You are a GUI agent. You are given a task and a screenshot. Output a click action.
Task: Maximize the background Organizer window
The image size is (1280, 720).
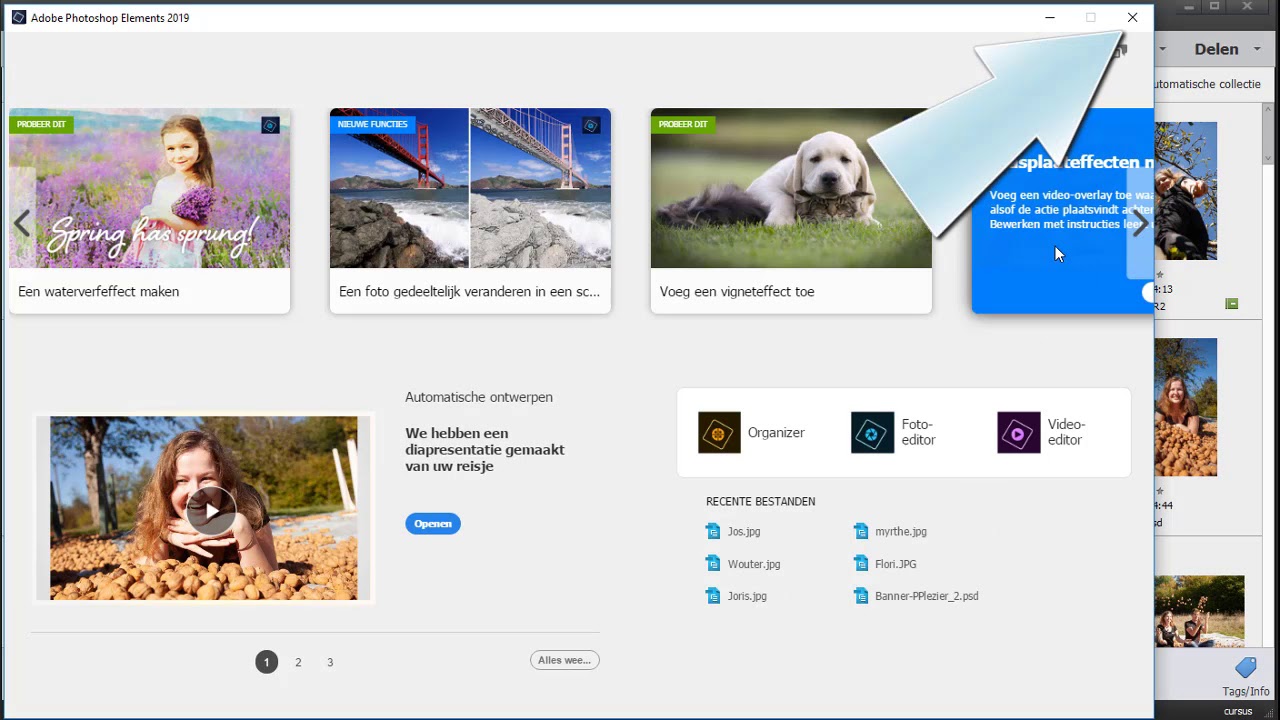[x=1214, y=6]
